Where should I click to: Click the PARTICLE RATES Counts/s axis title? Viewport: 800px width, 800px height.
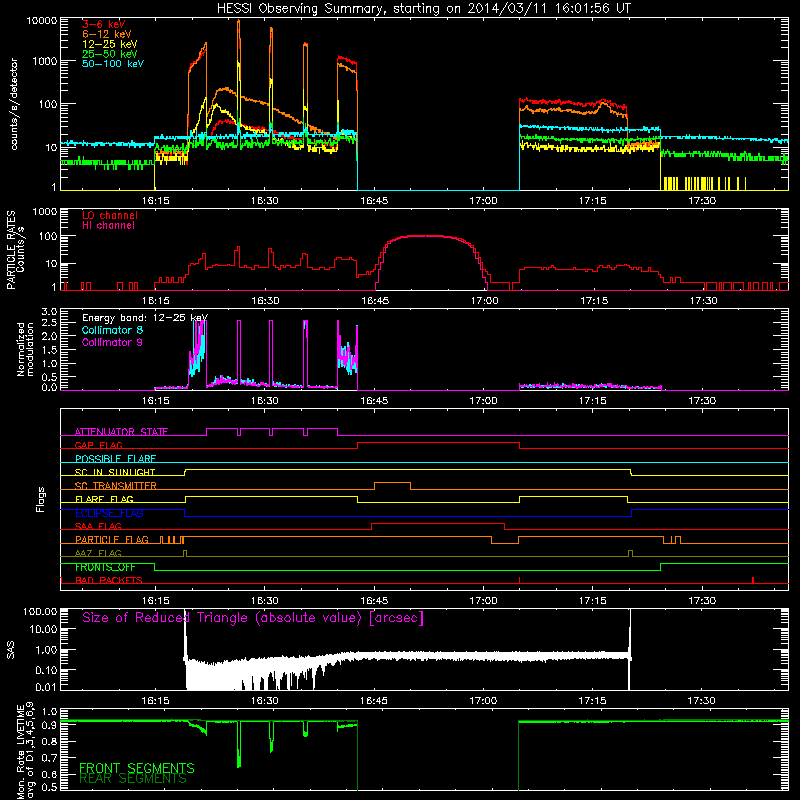coord(15,250)
